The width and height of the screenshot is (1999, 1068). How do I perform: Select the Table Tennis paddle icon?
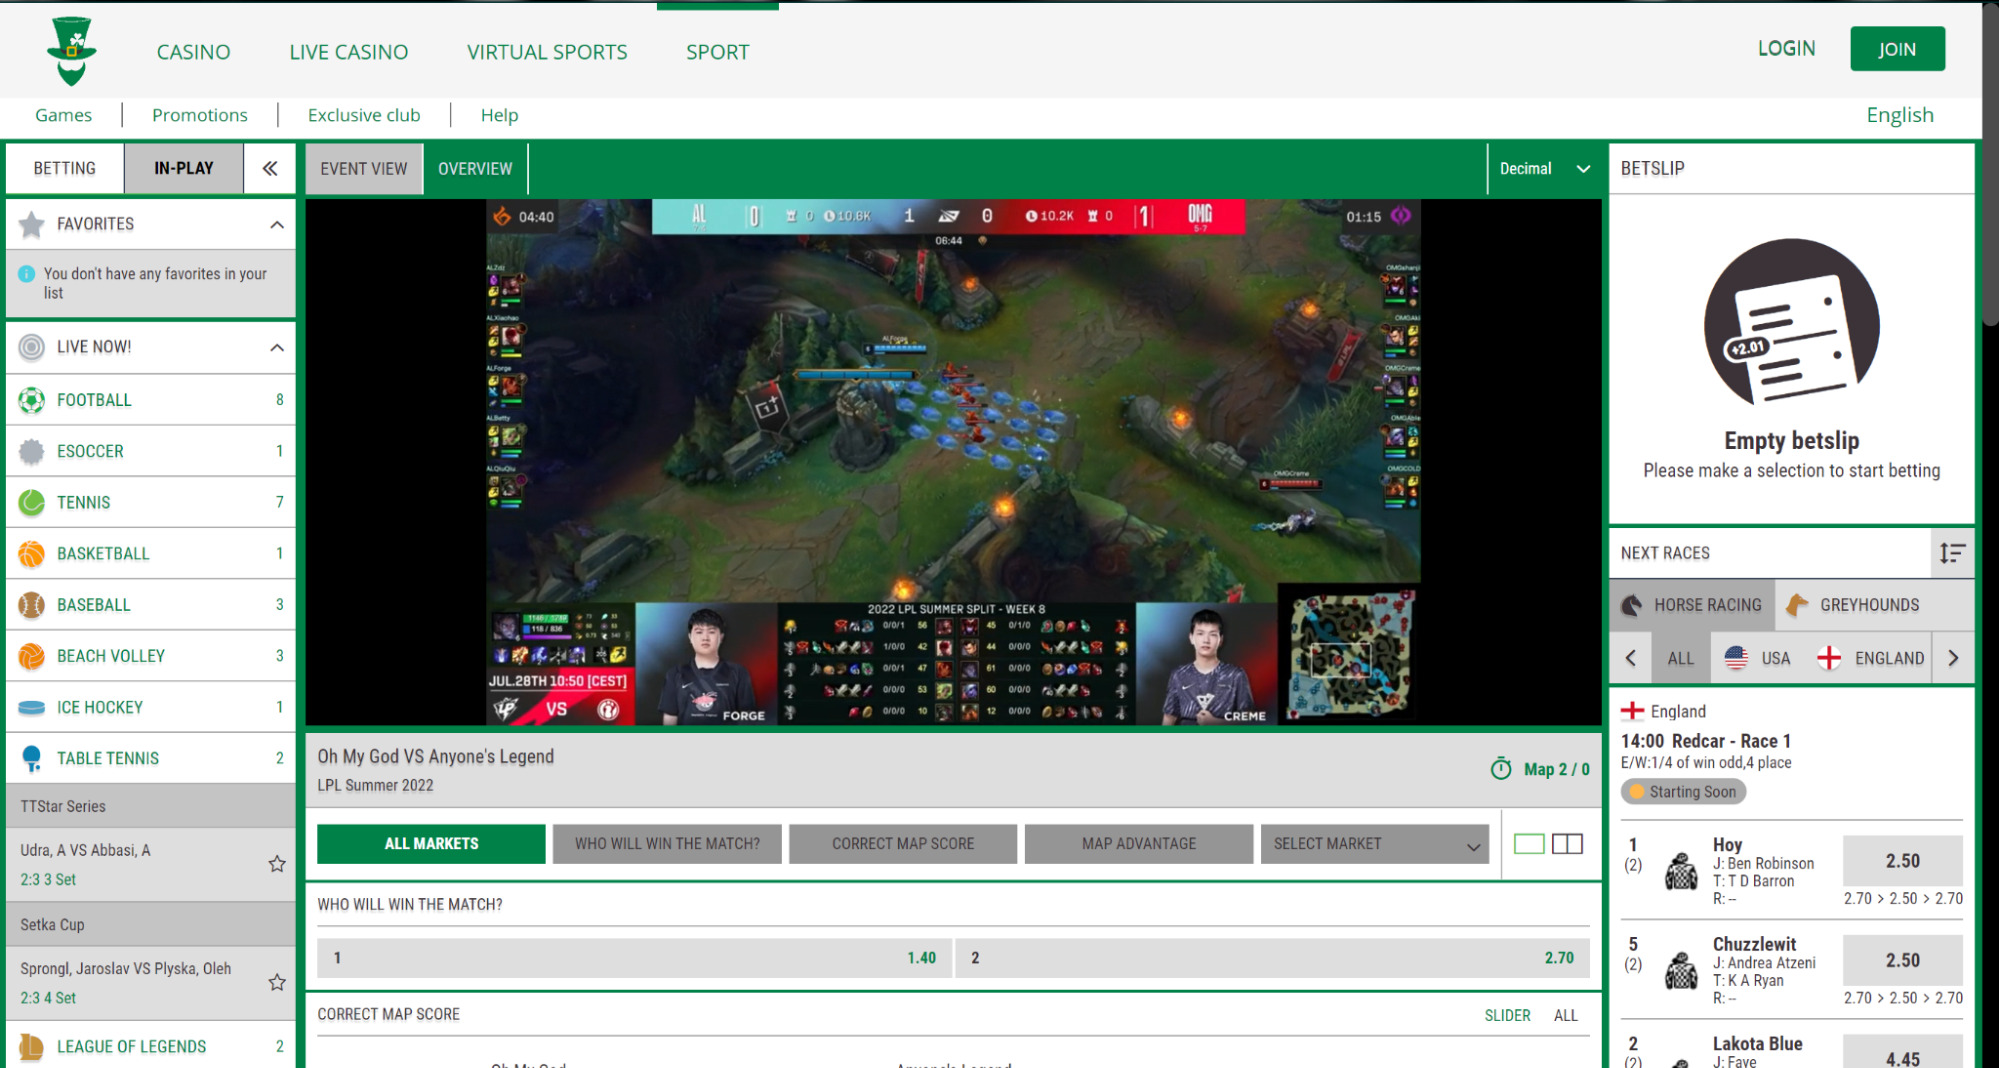32,758
